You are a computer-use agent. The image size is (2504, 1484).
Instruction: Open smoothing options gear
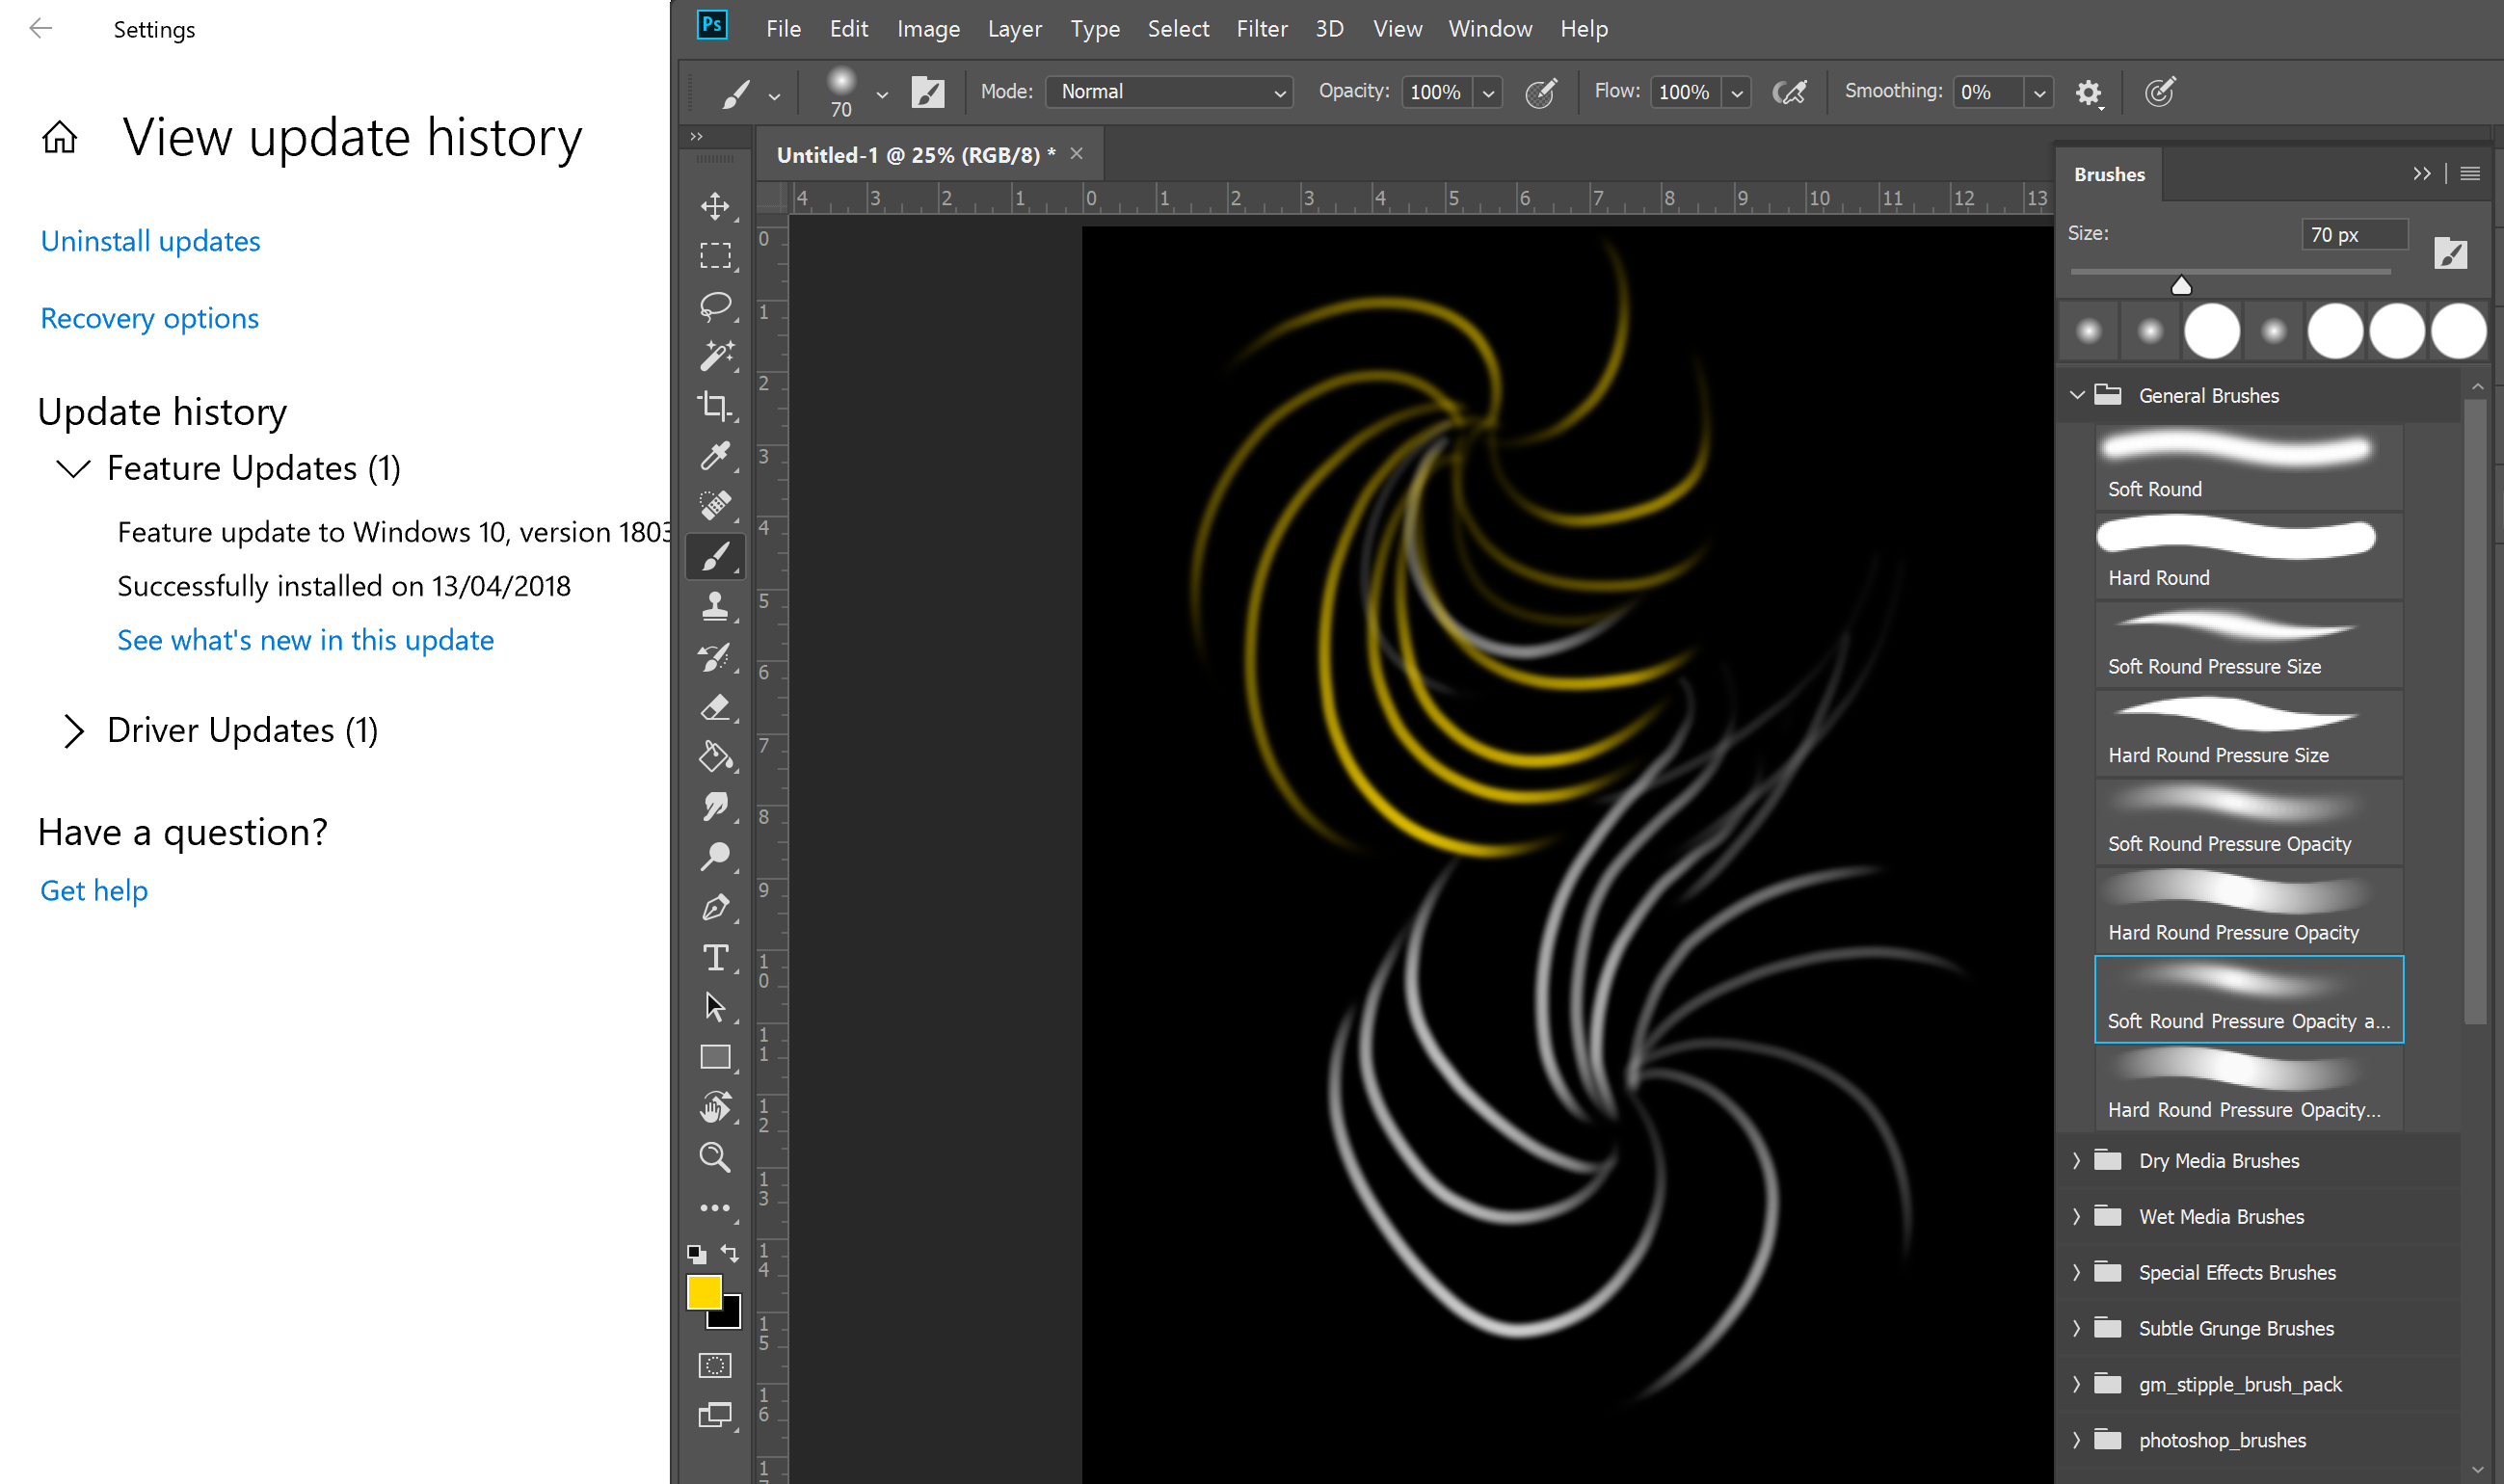click(x=2088, y=93)
